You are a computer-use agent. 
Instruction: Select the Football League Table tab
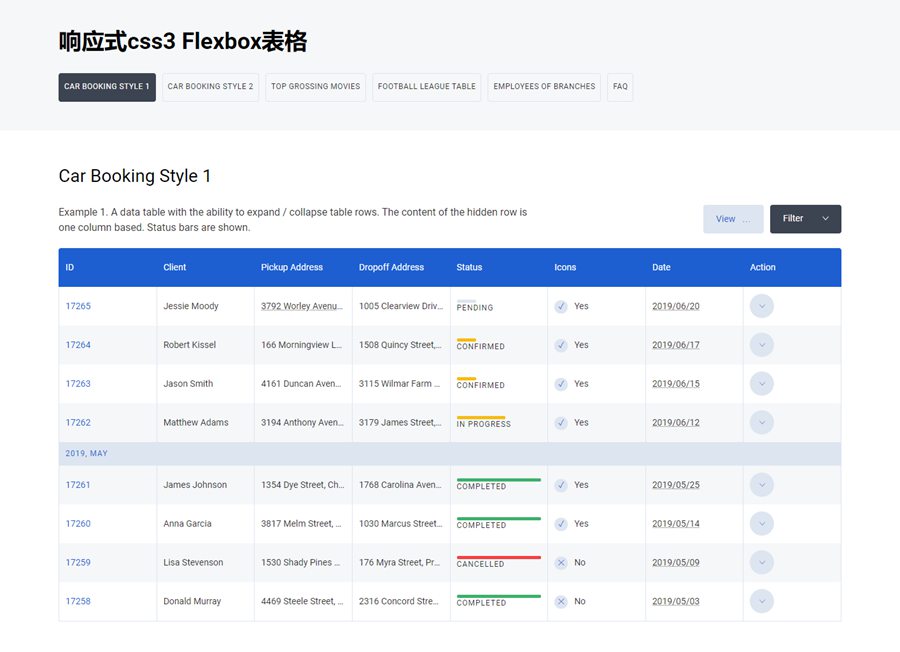[427, 87]
